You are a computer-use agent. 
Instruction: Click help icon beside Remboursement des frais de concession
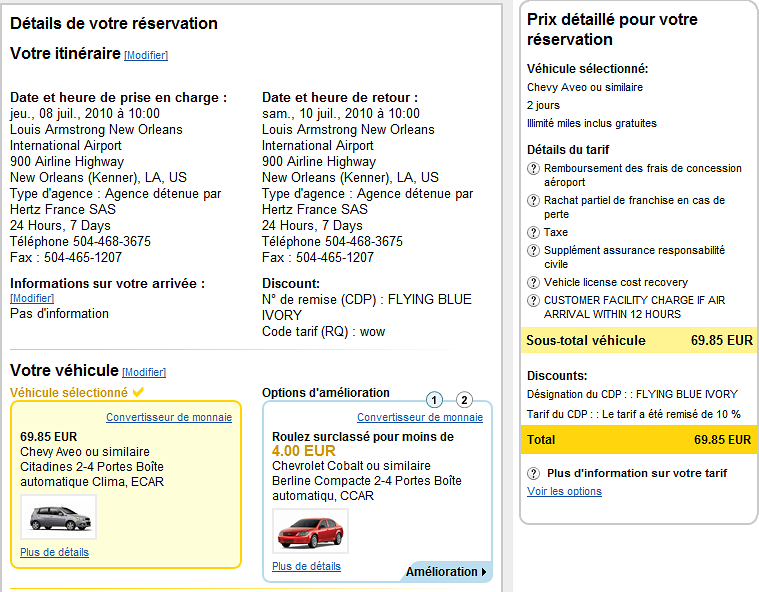point(533,169)
